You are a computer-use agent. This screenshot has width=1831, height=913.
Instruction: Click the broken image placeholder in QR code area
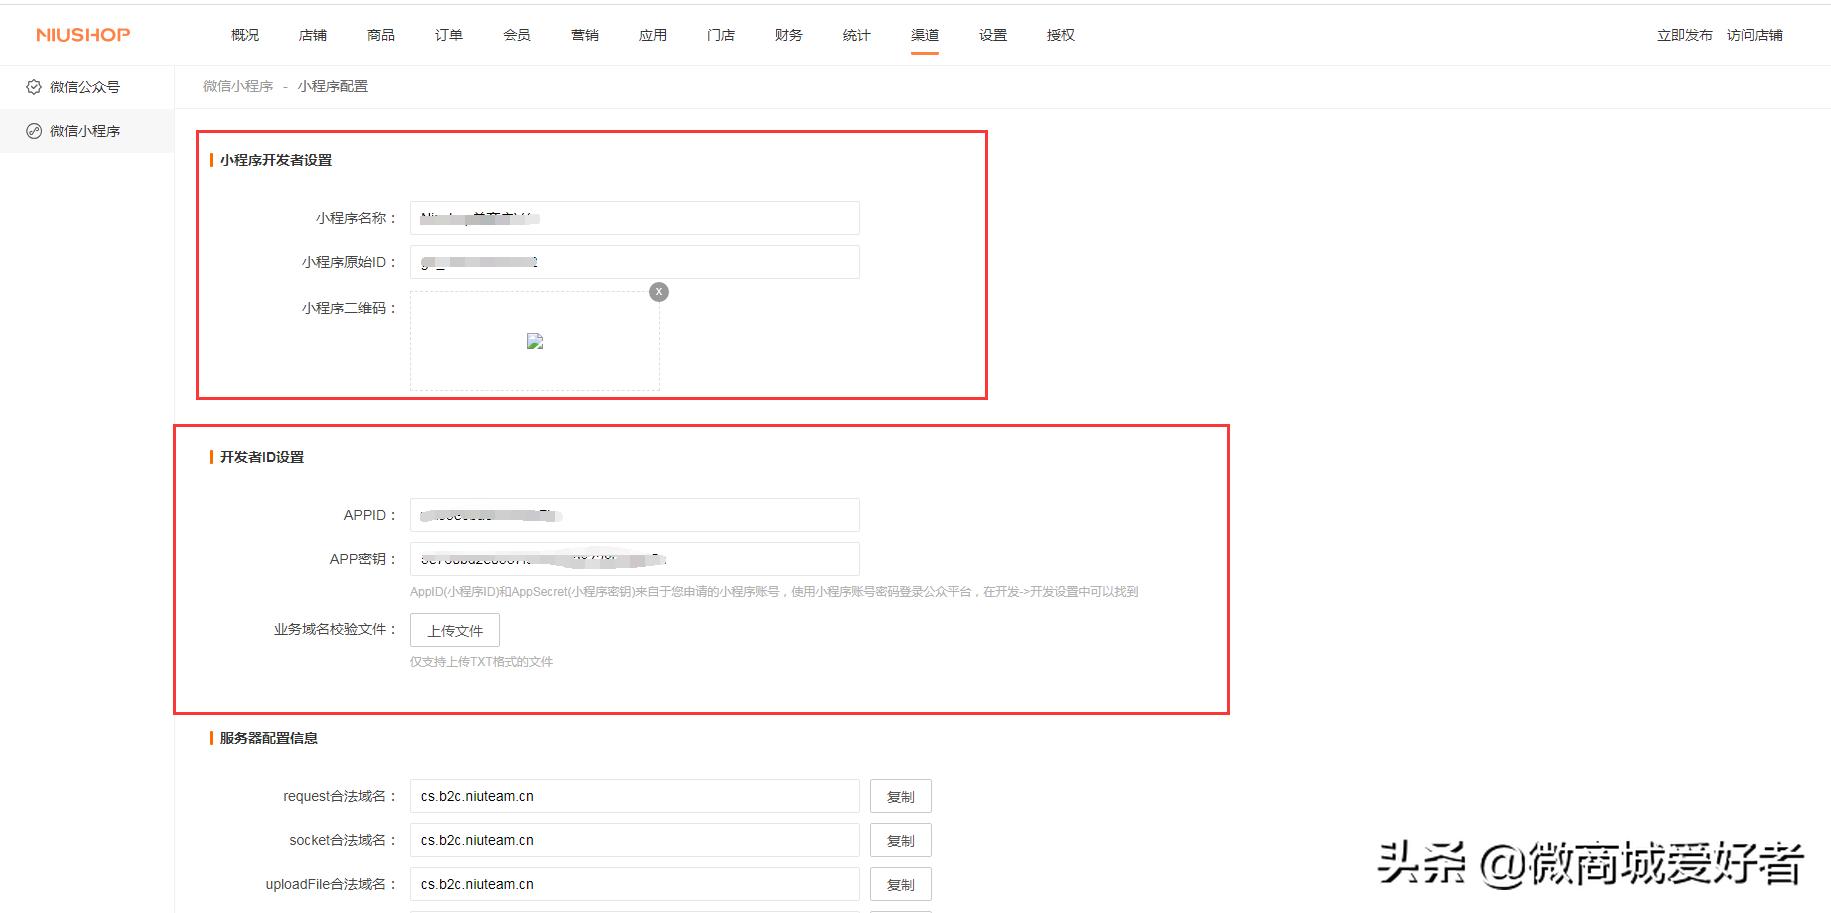[x=535, y=341]
